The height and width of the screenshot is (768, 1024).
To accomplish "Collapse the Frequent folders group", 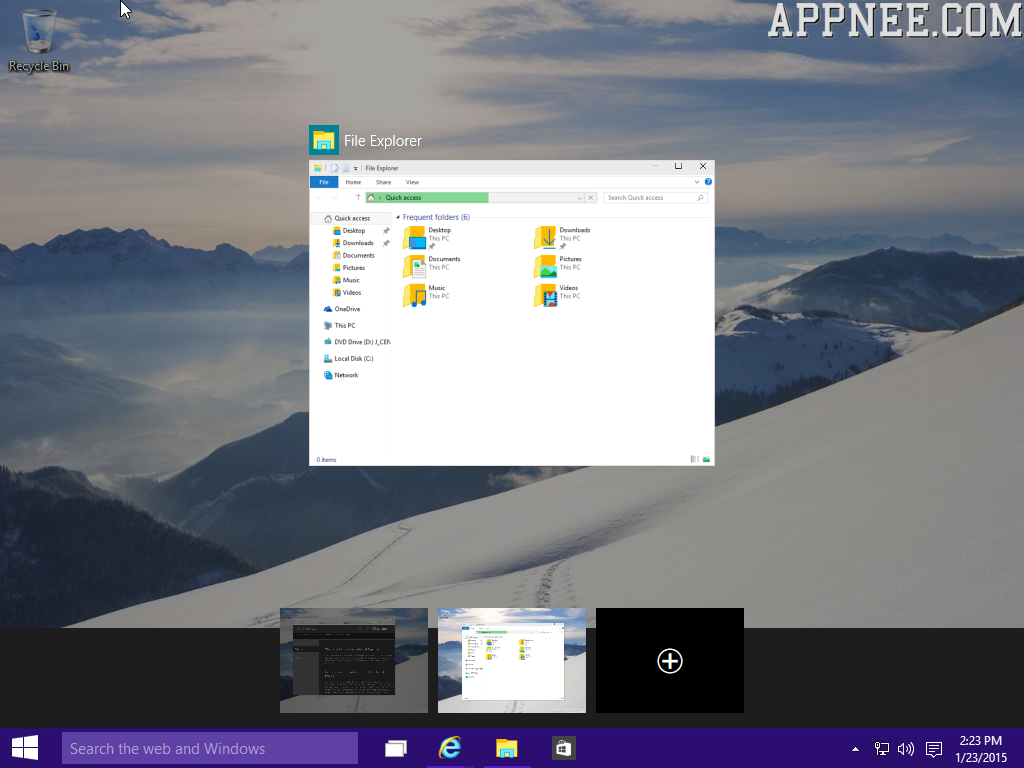I will [x=398, y=217].
